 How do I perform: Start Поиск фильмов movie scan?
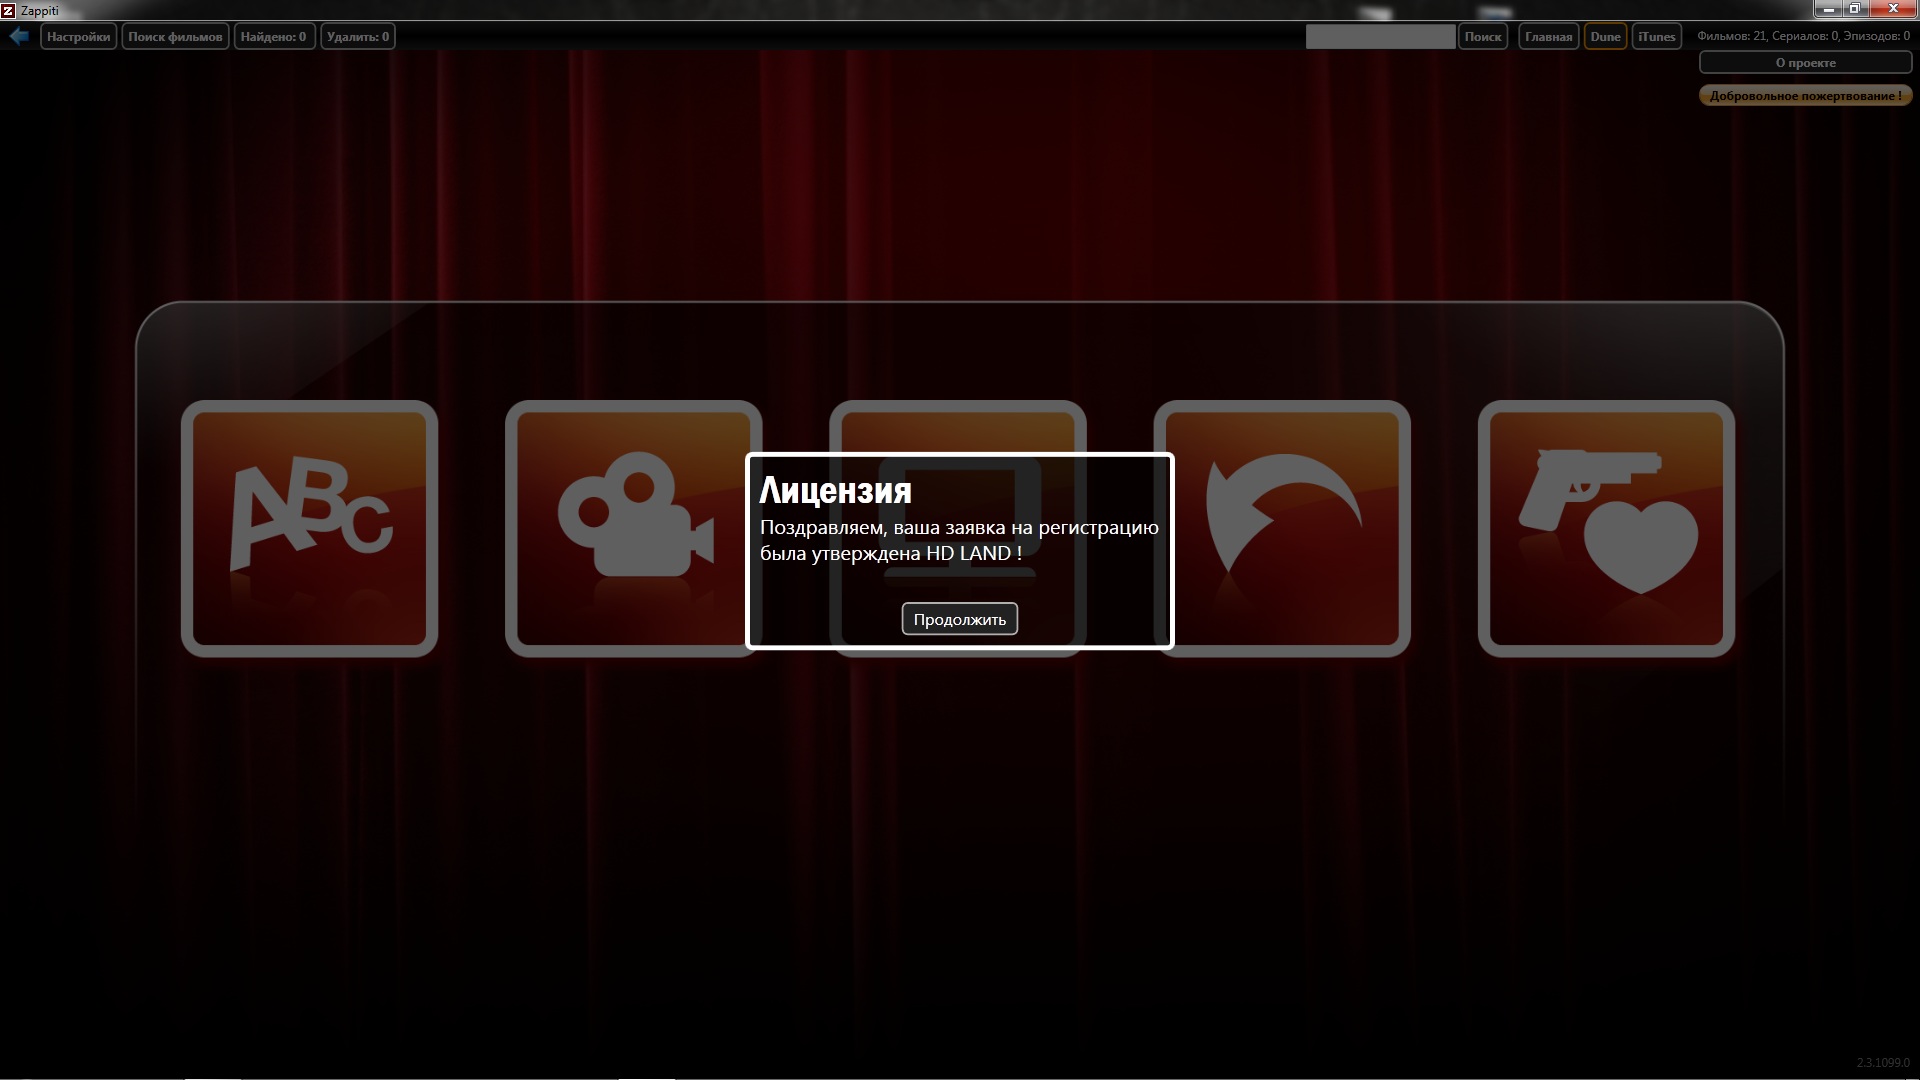pos(175,37)
